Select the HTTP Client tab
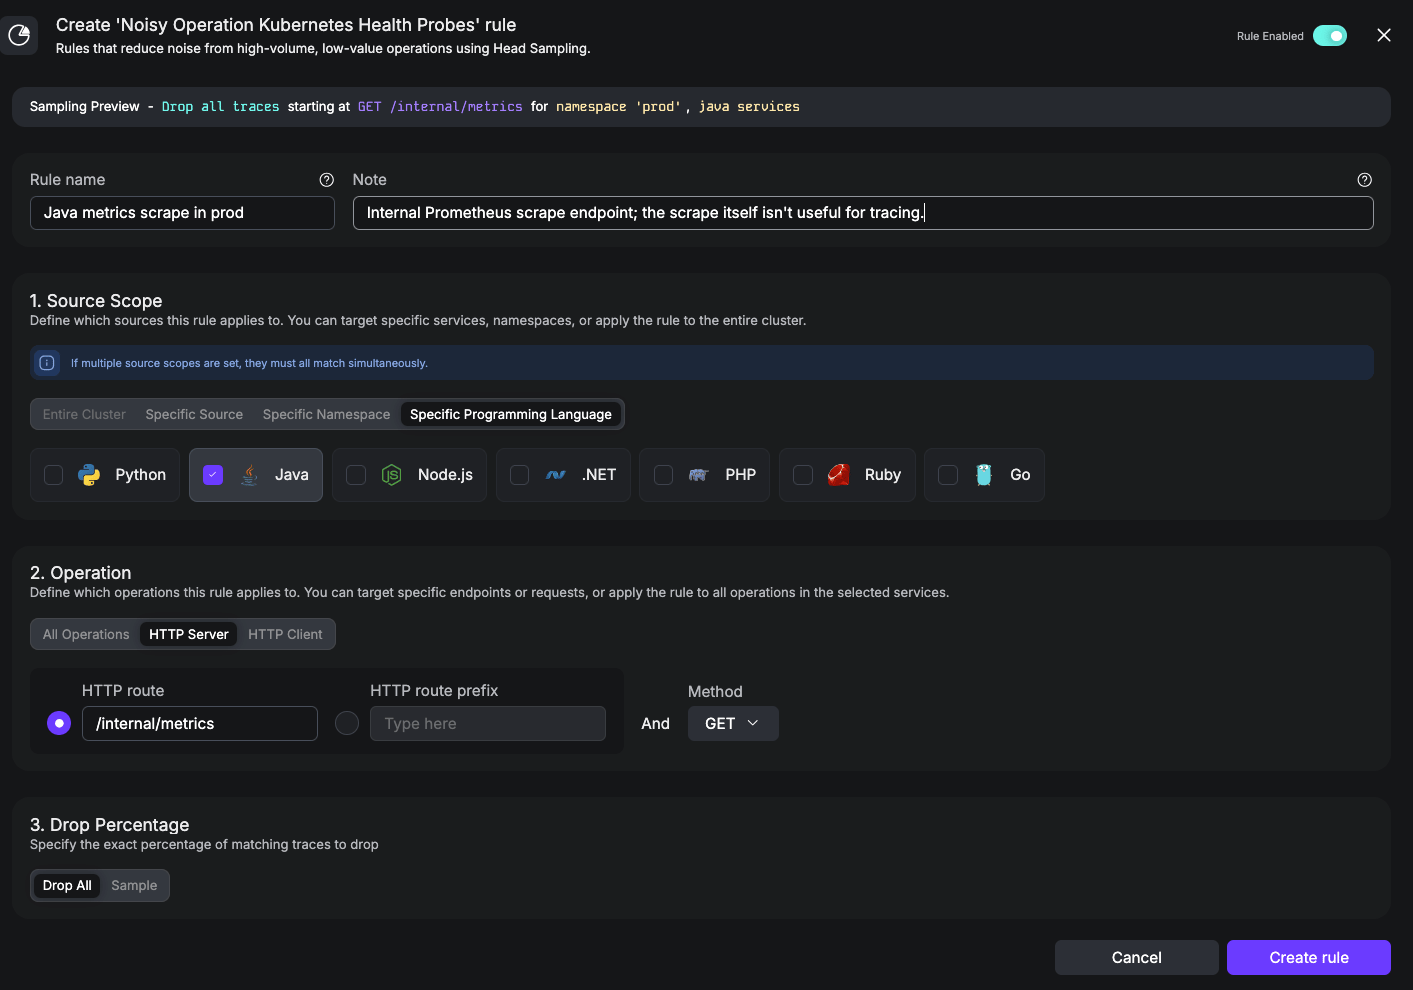This screenshot has height=990, width=1413. 285,634
